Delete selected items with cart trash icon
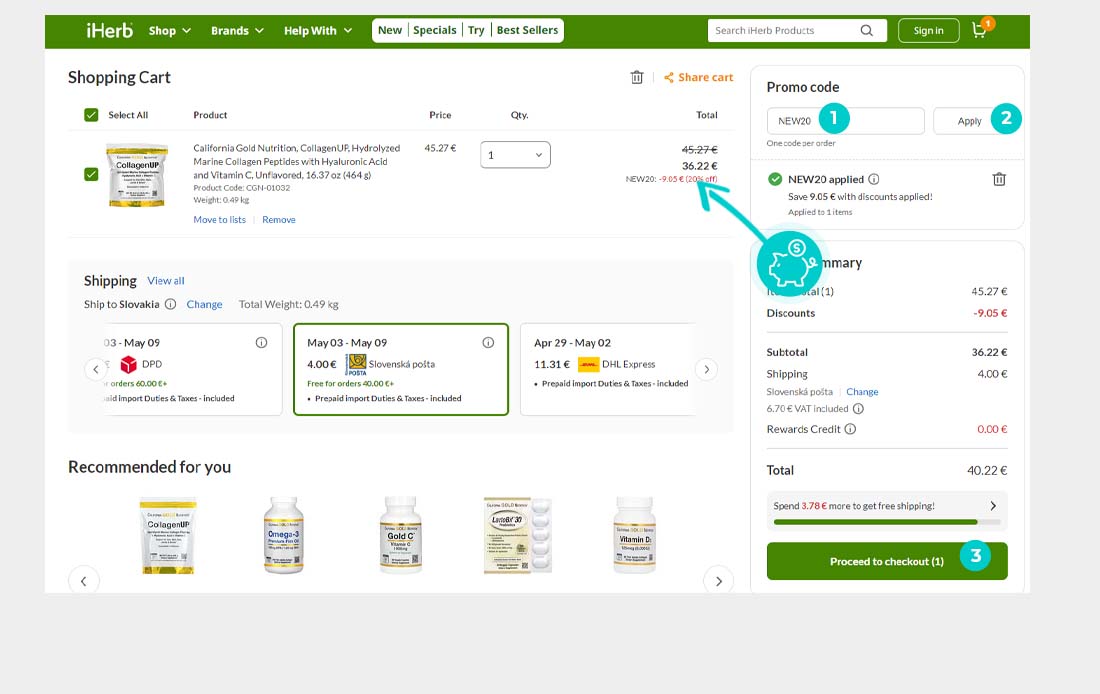This screenshot has width=1100, height=694. click(x=636, y=77)
